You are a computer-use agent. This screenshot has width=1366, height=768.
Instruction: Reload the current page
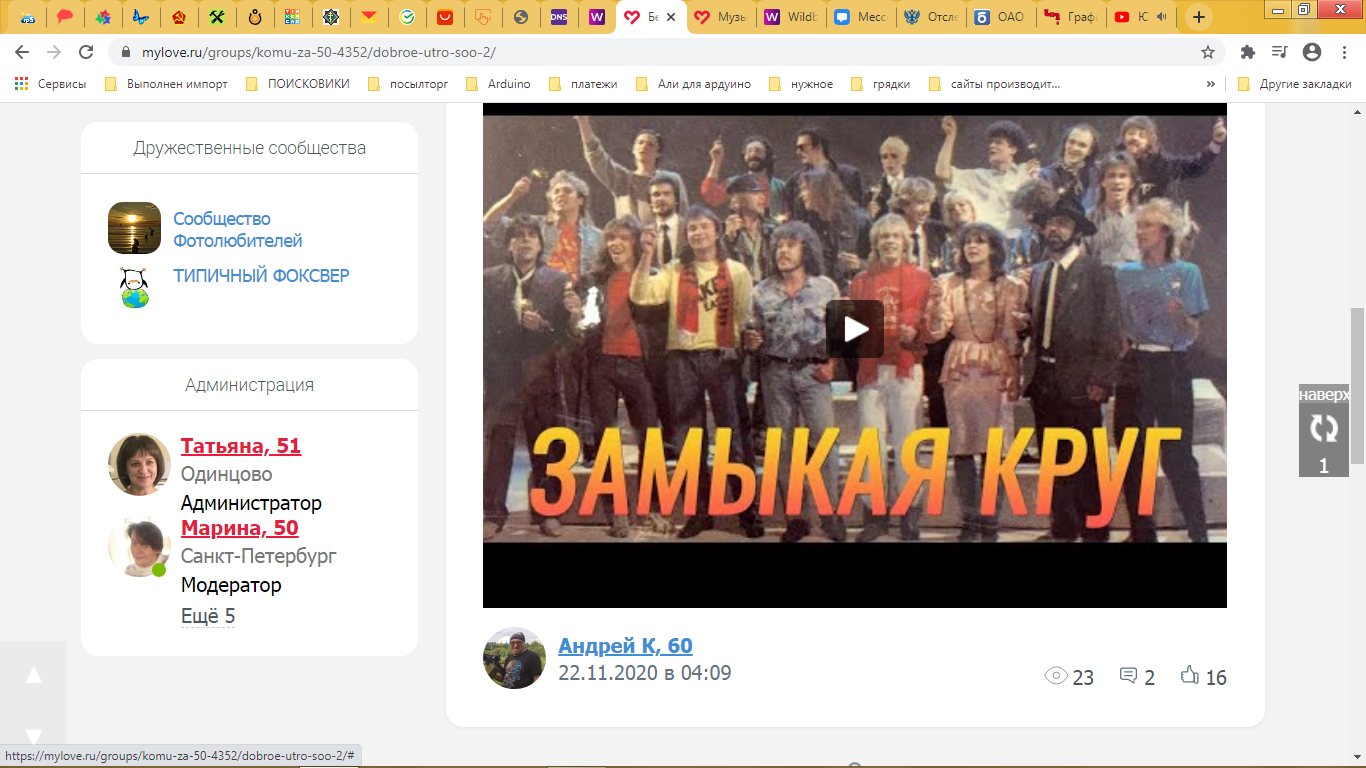coord(86,52)
